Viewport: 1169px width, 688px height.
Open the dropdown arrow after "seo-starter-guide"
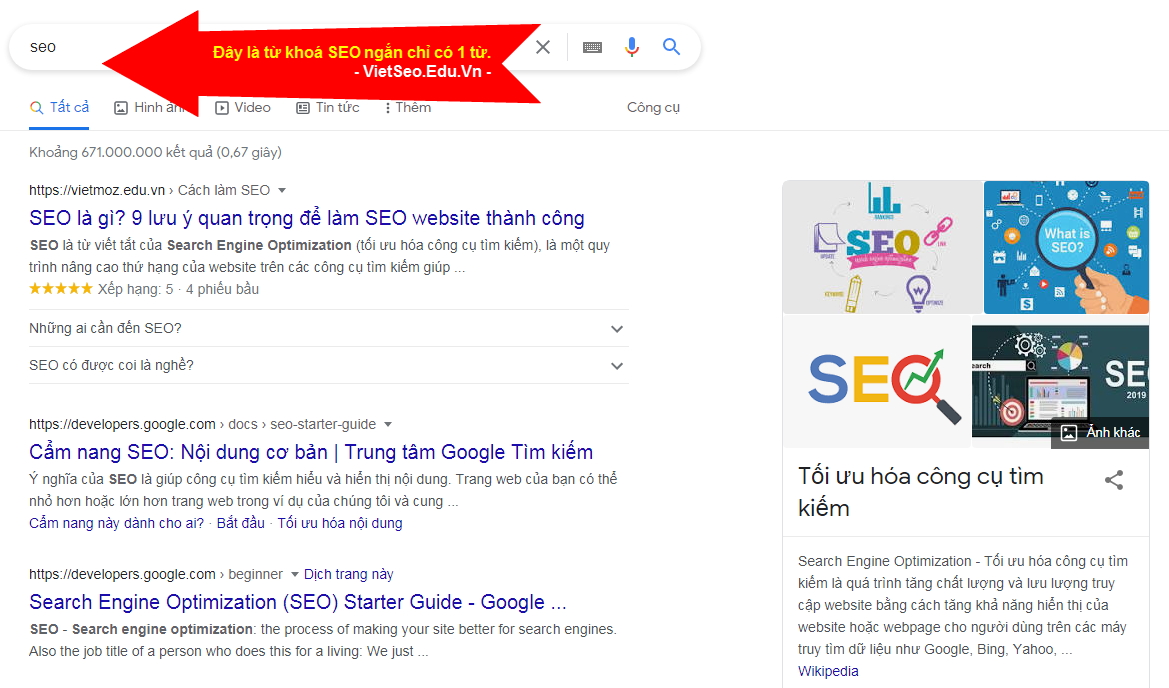click(388, 424)
